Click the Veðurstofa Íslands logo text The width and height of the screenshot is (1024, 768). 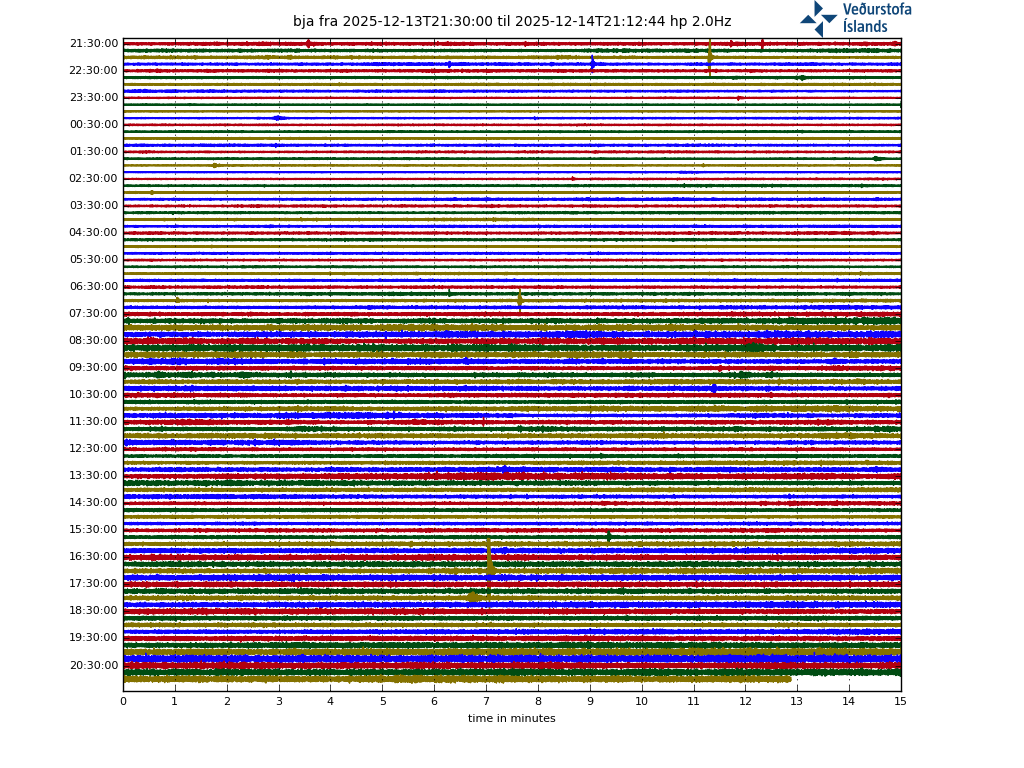coord(876,18)
